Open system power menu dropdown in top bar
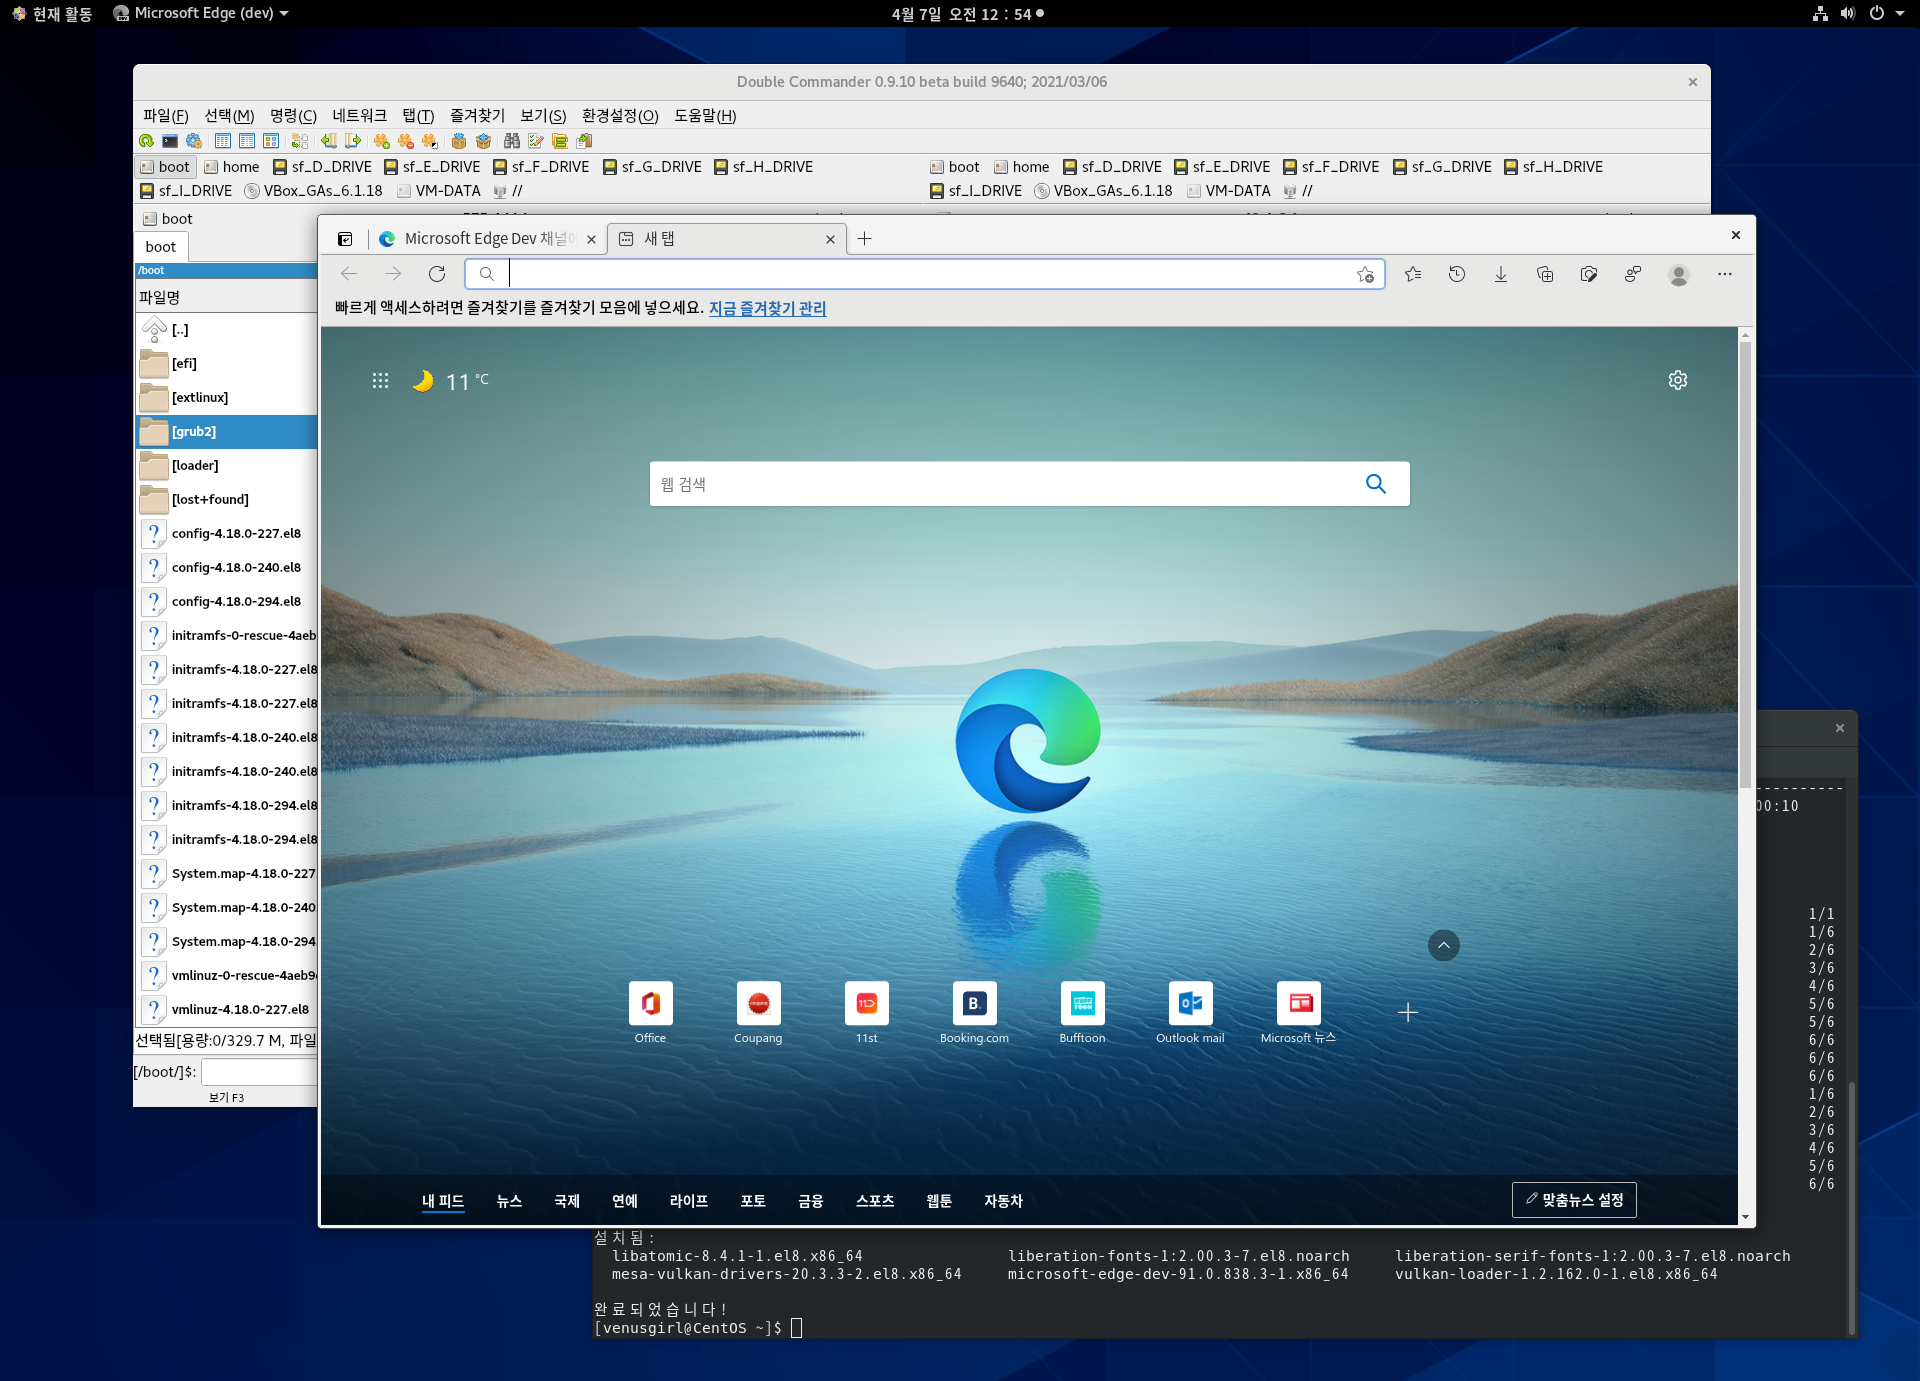 click(x=1887, y=13)
